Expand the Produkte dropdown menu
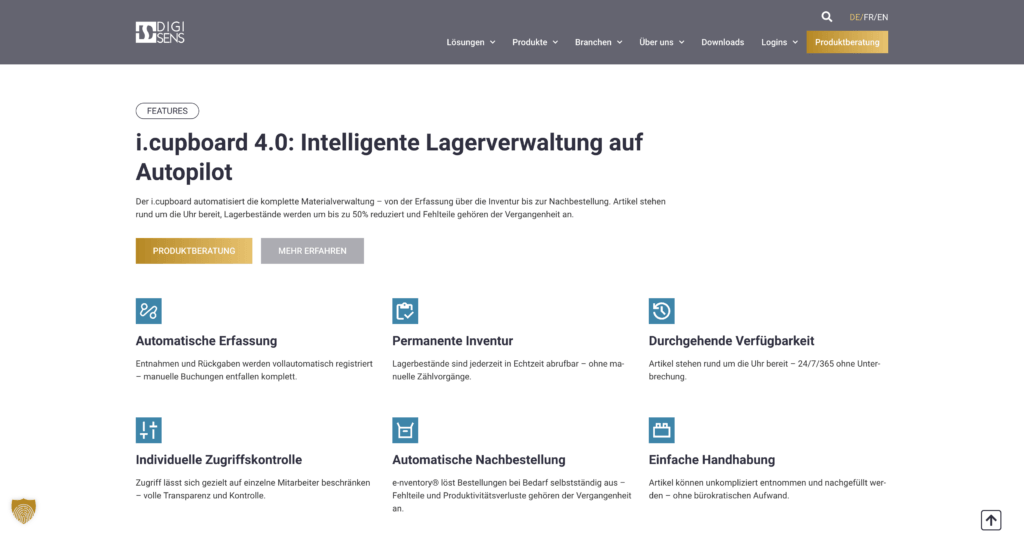 535,42
